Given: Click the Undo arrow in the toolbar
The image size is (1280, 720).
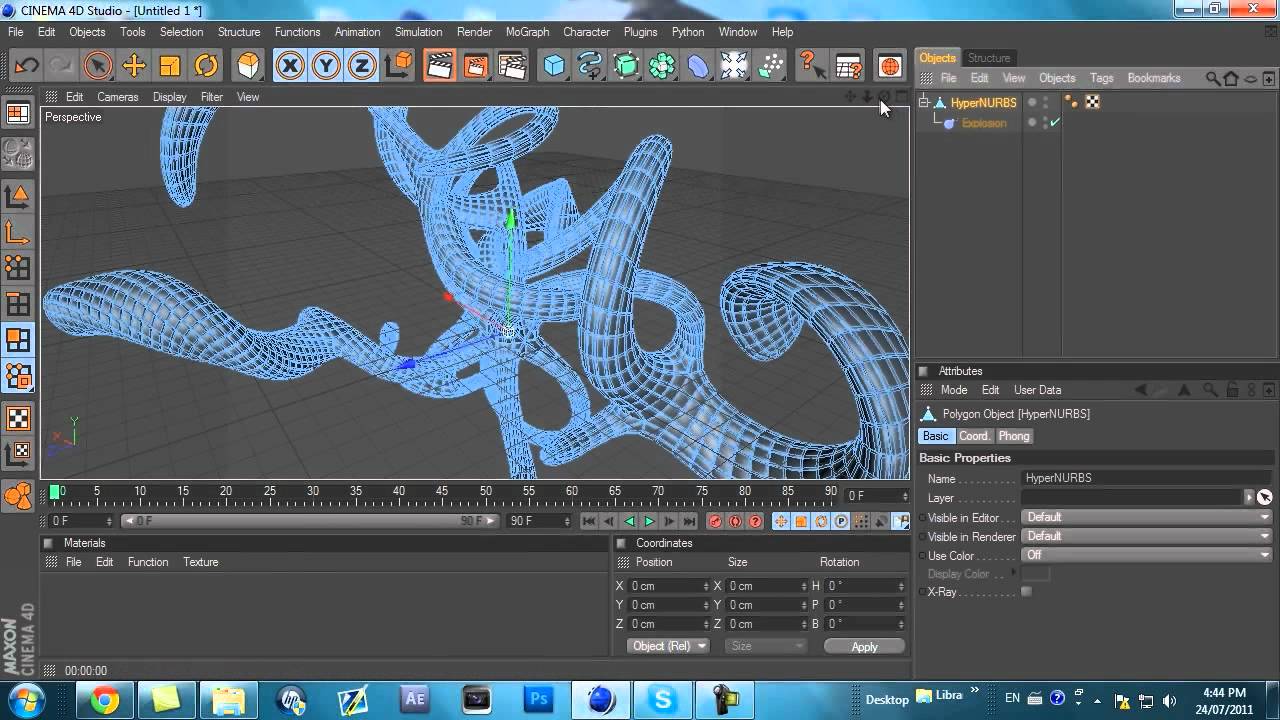Looking at the screenshot, I should point(26,66).
